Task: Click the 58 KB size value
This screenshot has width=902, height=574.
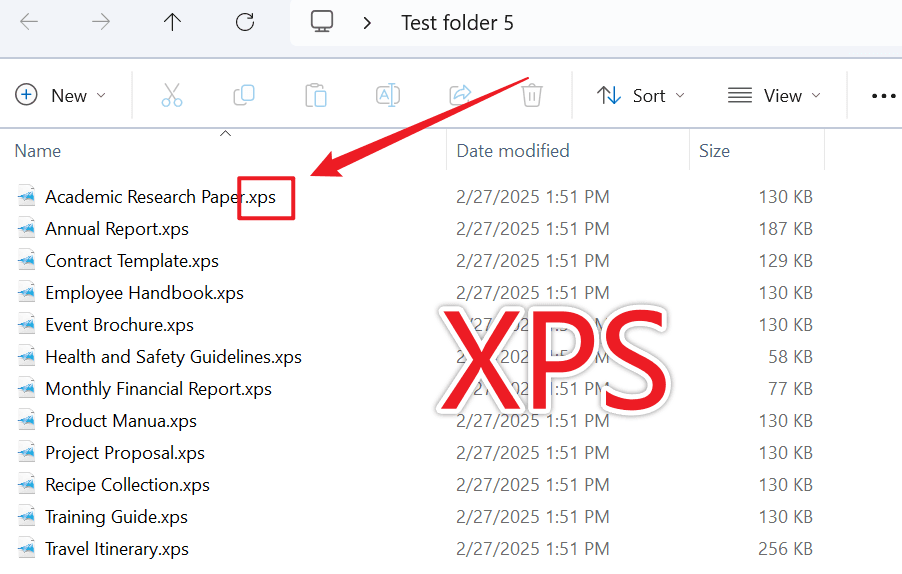Action: pos(790,357)
